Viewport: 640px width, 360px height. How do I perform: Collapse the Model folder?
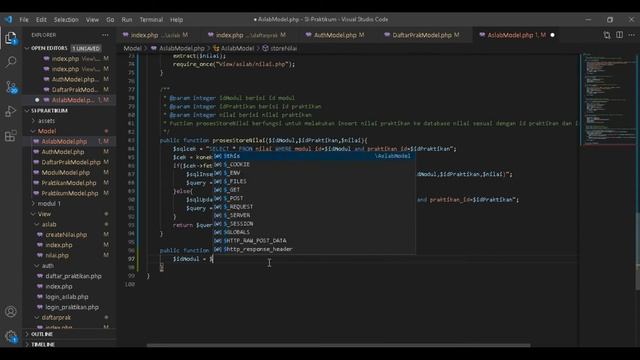[x=47, y=131]
